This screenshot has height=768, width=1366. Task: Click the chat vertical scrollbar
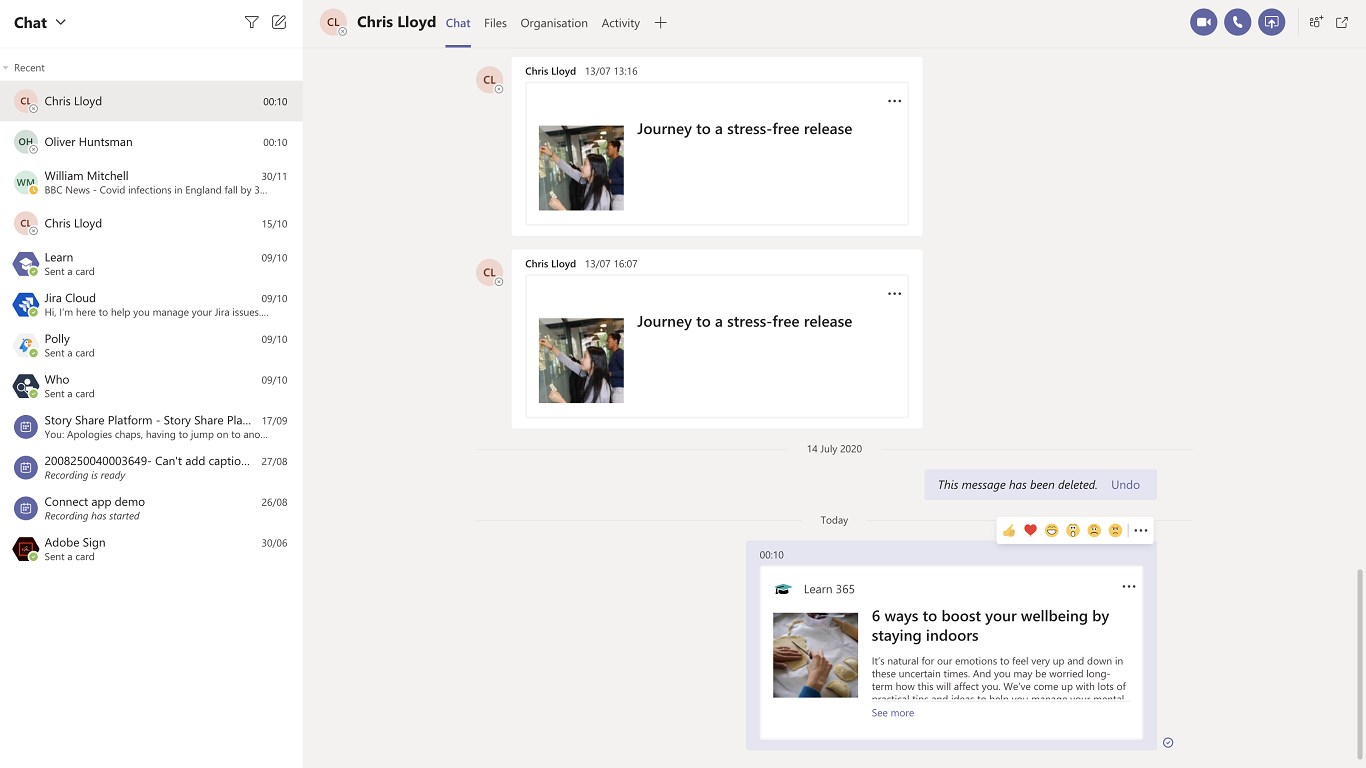tap(1359, 664)
